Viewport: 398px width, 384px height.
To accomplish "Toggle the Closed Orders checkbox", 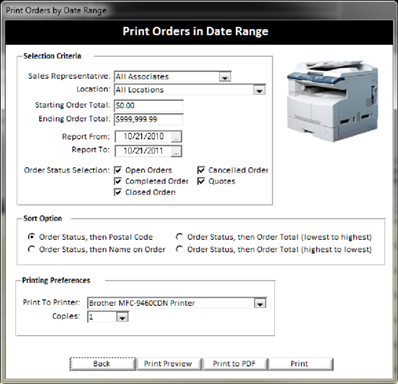I will point(118,192).
